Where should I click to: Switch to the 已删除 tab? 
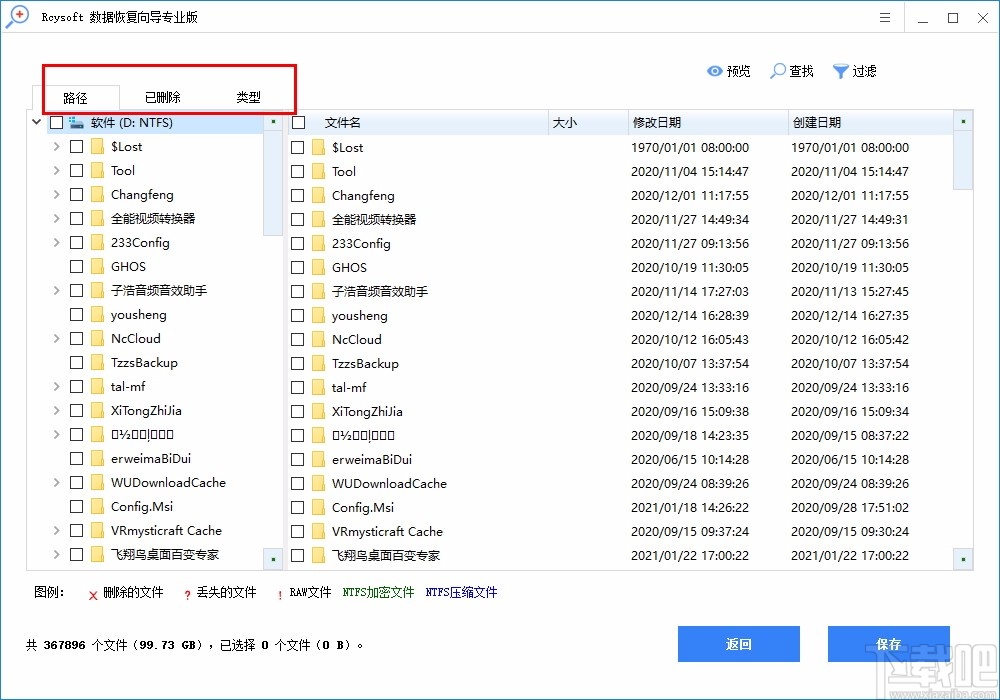pyautogui.click(x=162, y=97)
